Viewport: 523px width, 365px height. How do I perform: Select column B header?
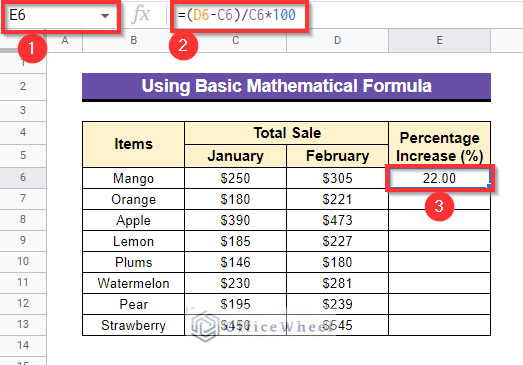[x=133, y=40]
